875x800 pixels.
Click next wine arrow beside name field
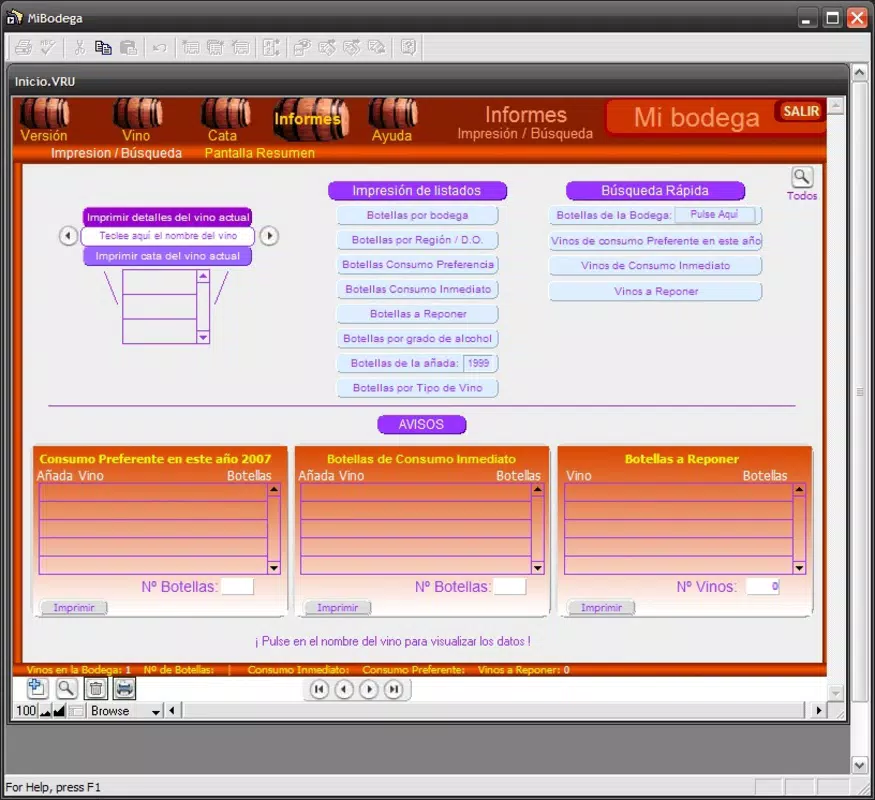[x=269, y=236]
